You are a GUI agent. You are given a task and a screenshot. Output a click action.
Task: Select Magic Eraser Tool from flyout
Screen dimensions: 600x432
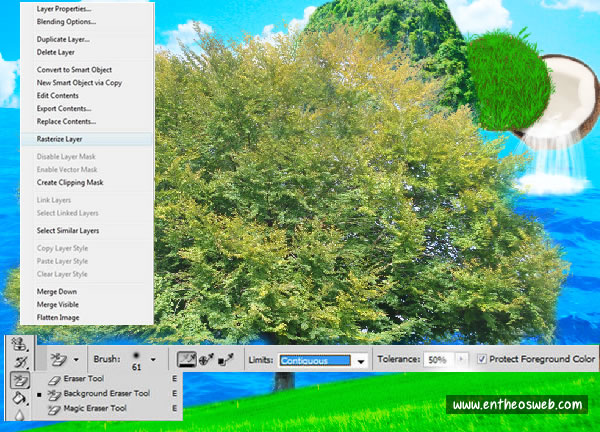coord(95,408)
